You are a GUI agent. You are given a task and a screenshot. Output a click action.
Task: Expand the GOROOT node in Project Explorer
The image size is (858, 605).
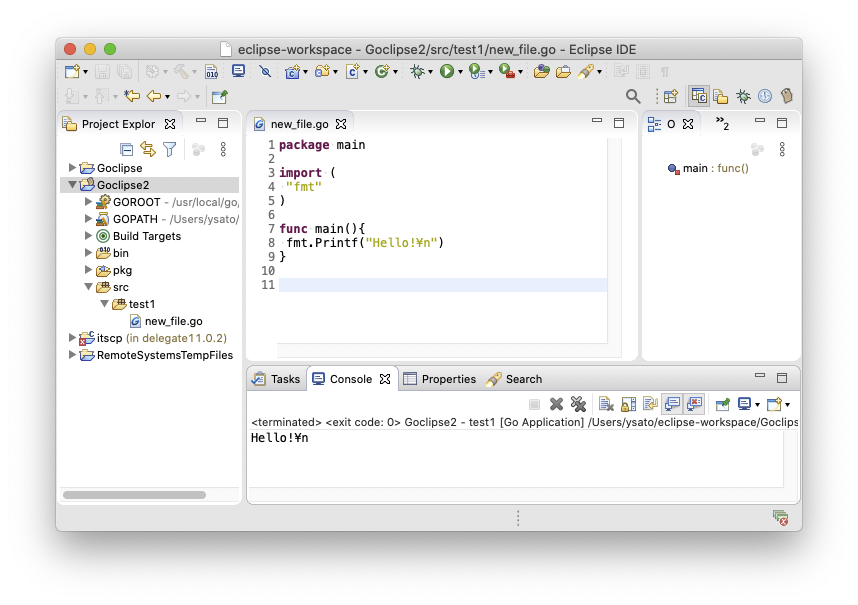point(88,202)
